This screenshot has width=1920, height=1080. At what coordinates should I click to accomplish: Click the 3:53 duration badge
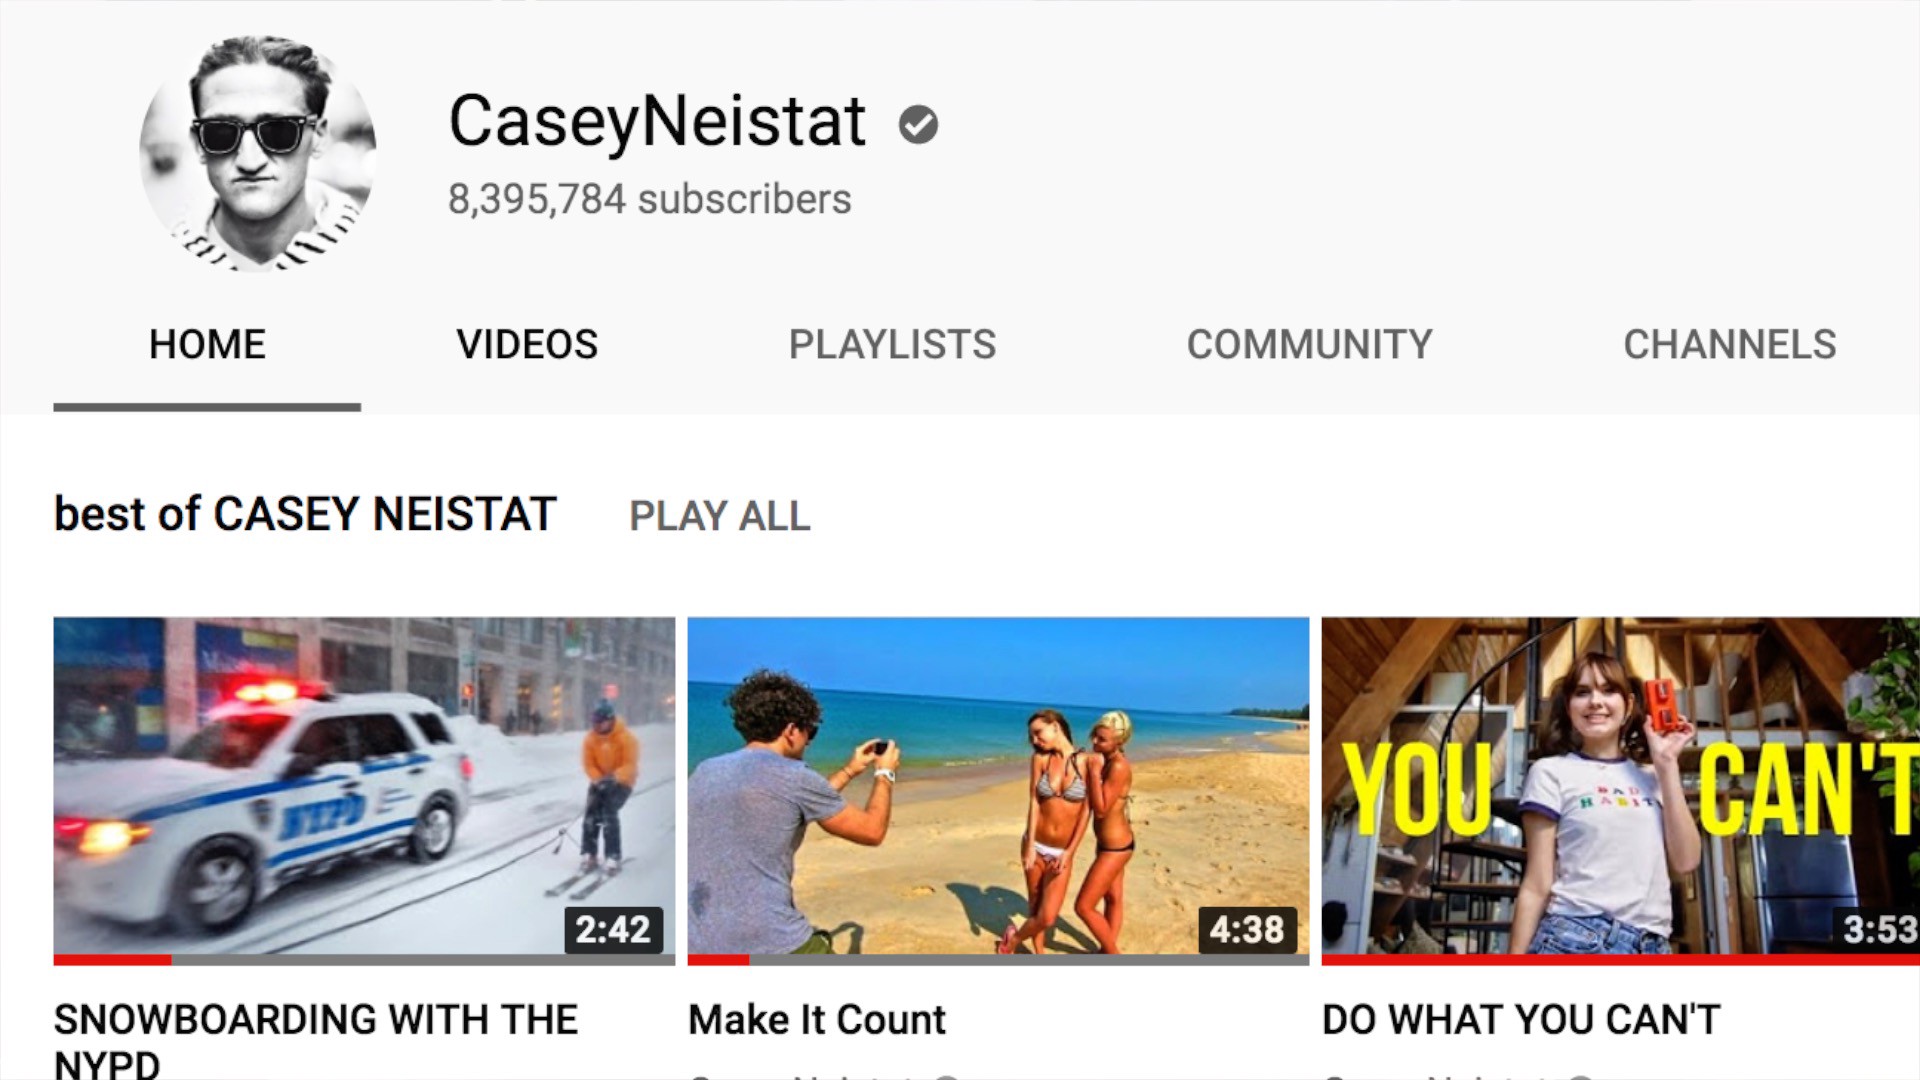pyautogui.click(x=1878, y=930)
